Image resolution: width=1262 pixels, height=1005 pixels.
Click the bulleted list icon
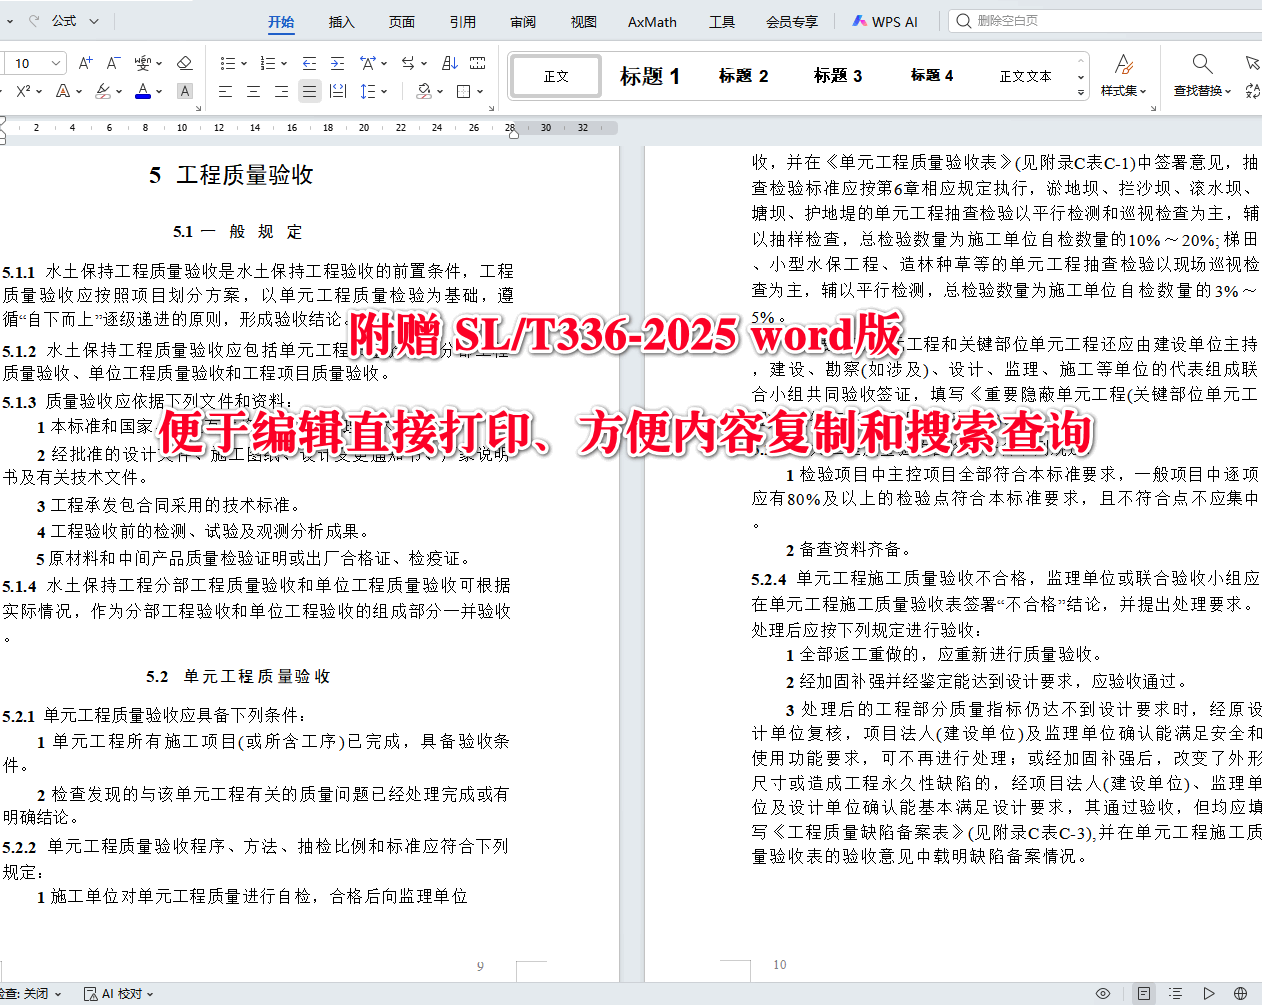229,63
